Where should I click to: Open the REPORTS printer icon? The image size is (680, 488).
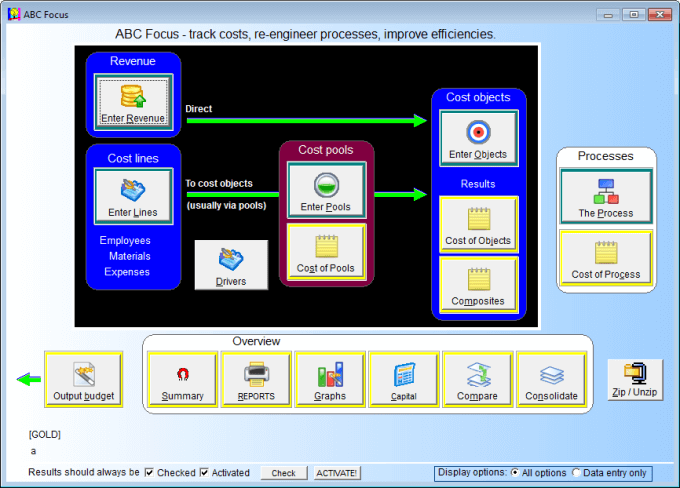pos(256,380)
